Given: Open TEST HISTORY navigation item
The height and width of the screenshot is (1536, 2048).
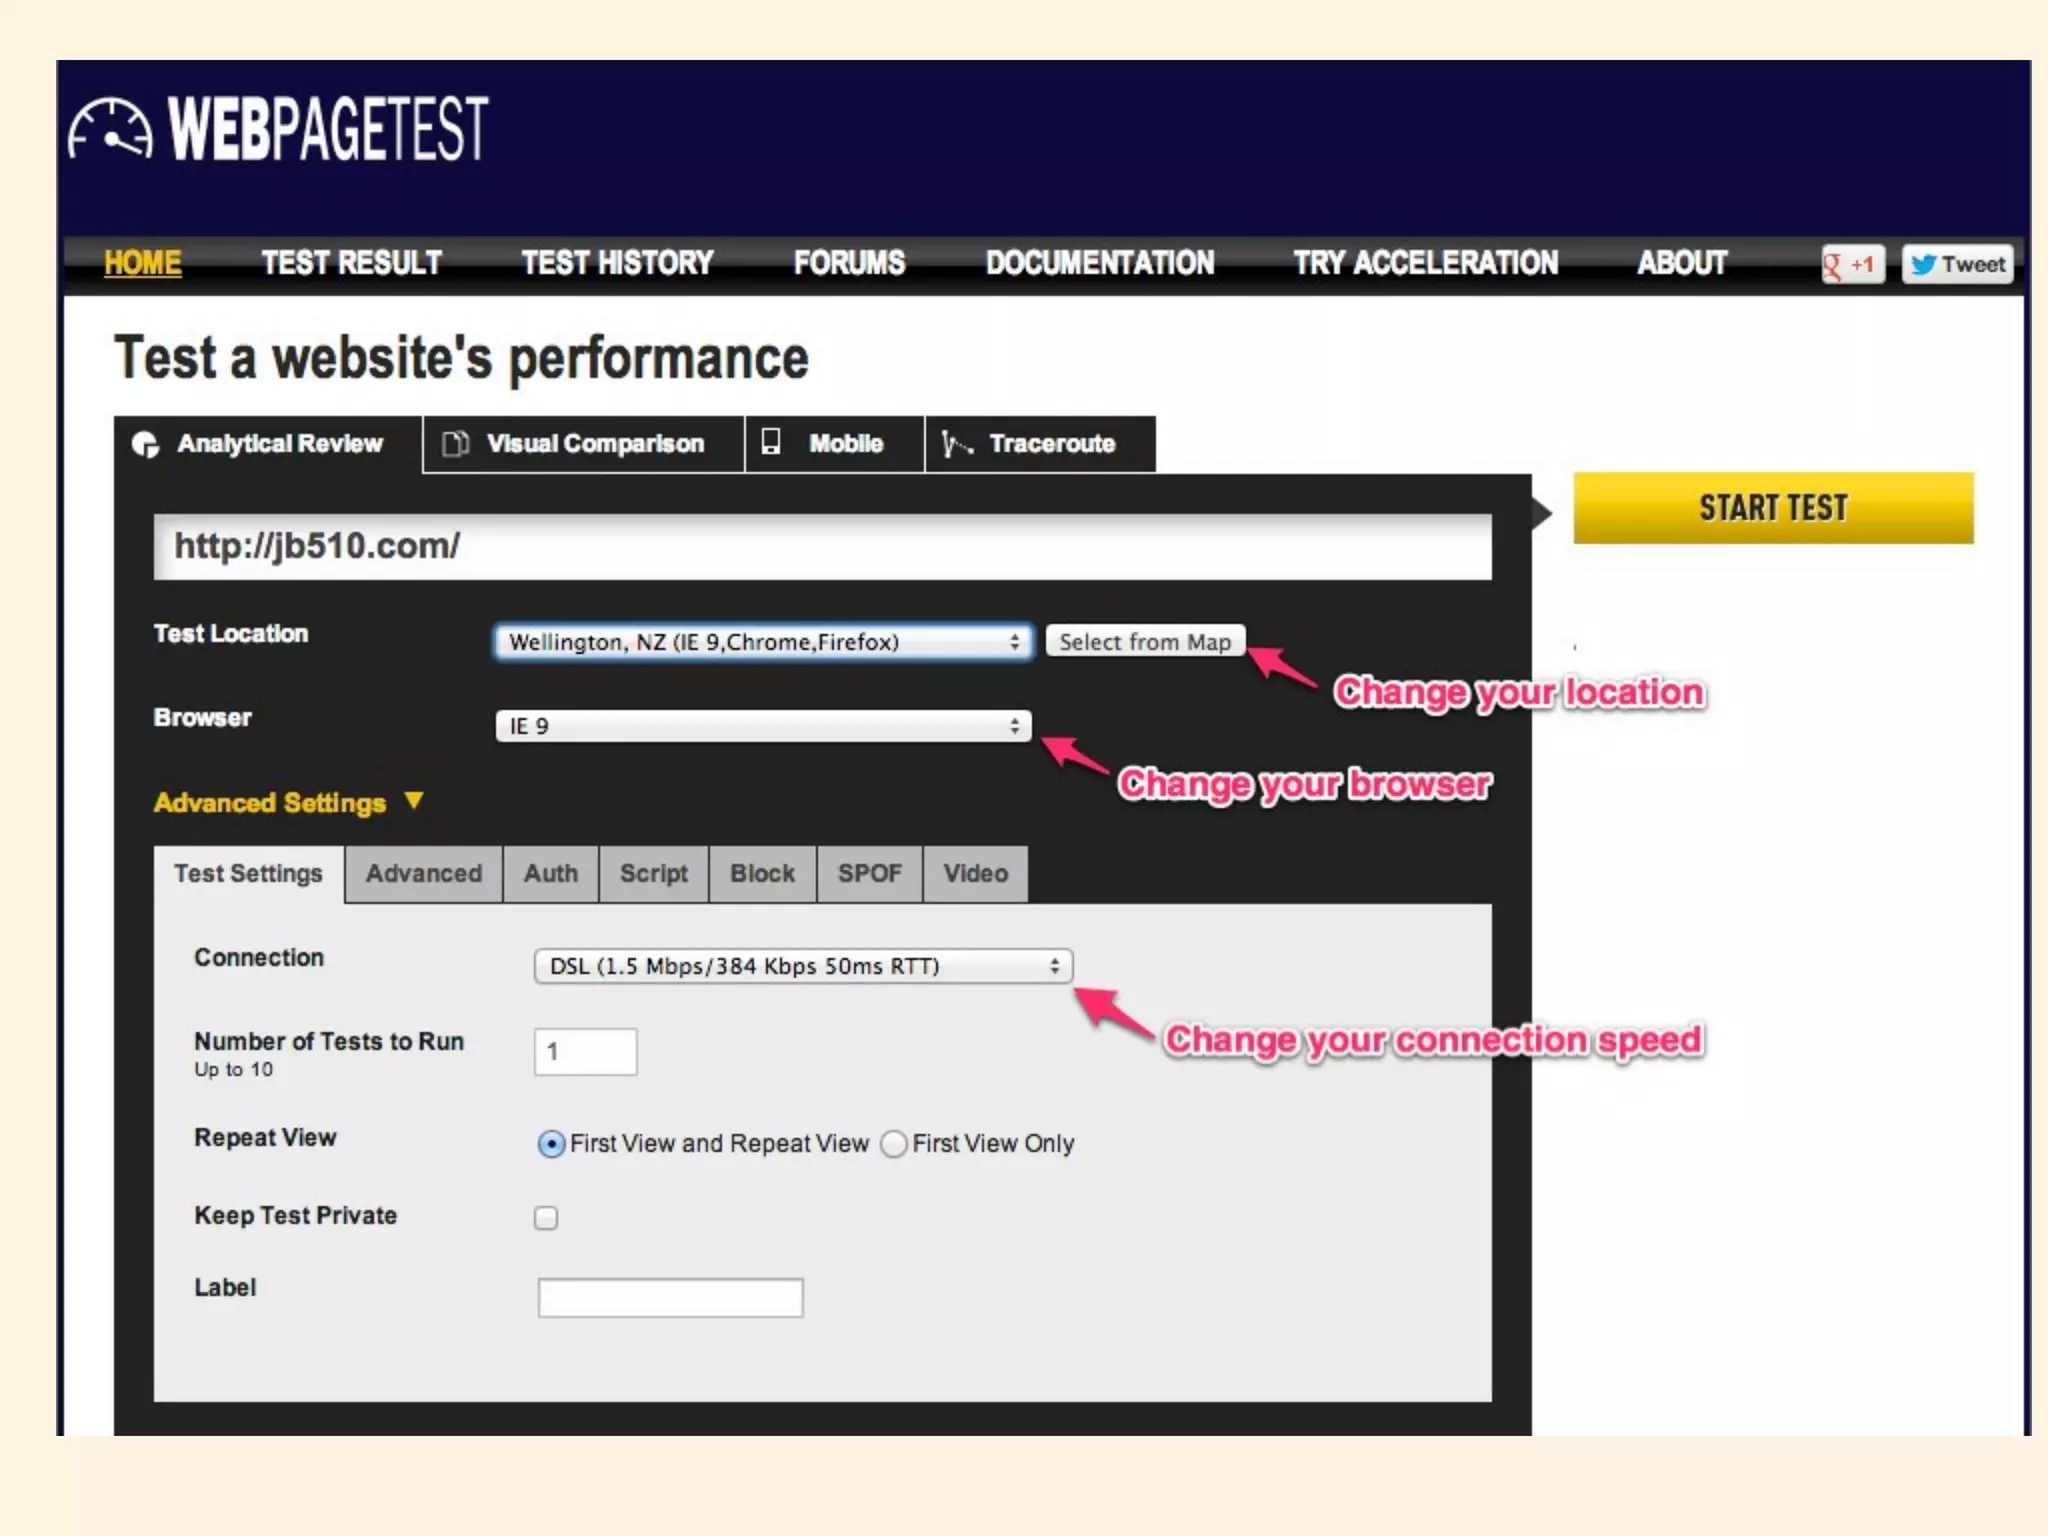Looking at the screenshot, I should coord(617,263).
